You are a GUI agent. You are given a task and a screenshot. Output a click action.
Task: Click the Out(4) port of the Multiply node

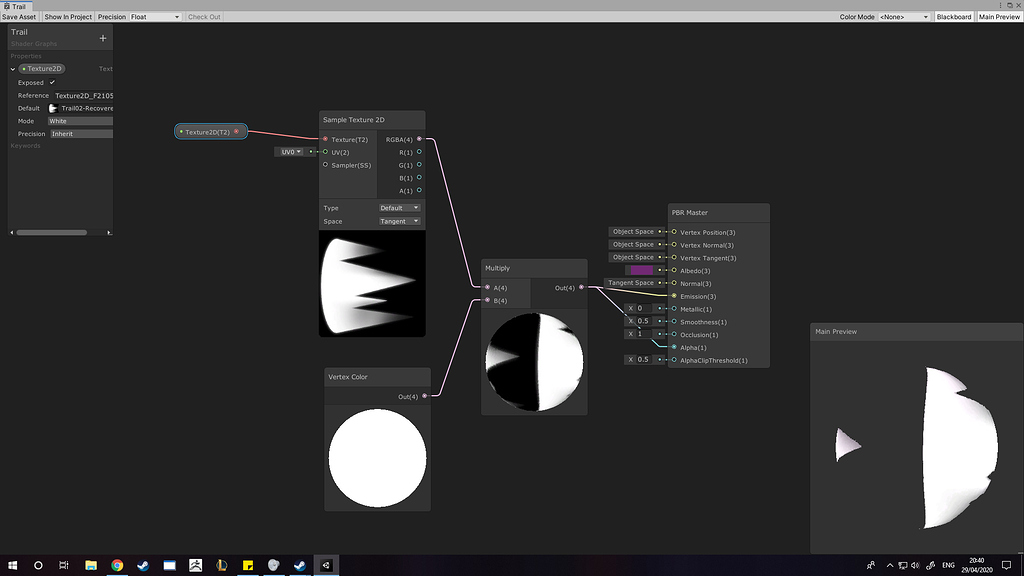[x=581, y=287]
